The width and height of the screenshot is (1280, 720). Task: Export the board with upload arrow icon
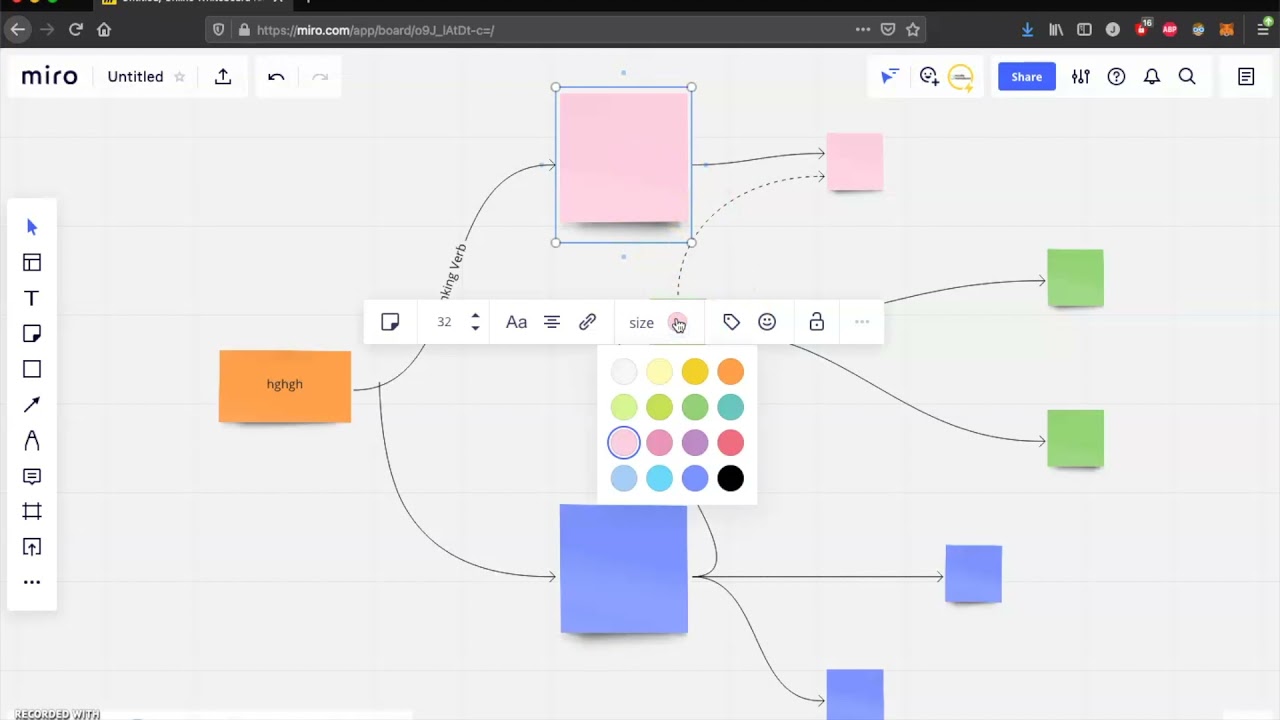(223, 77)
